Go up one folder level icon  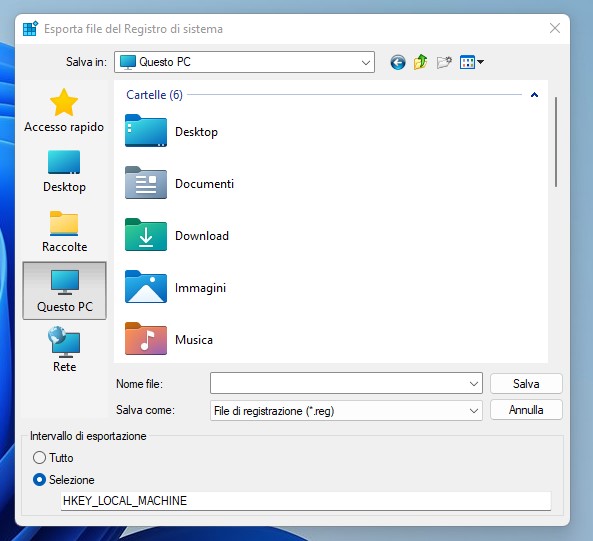pos(421,62)
